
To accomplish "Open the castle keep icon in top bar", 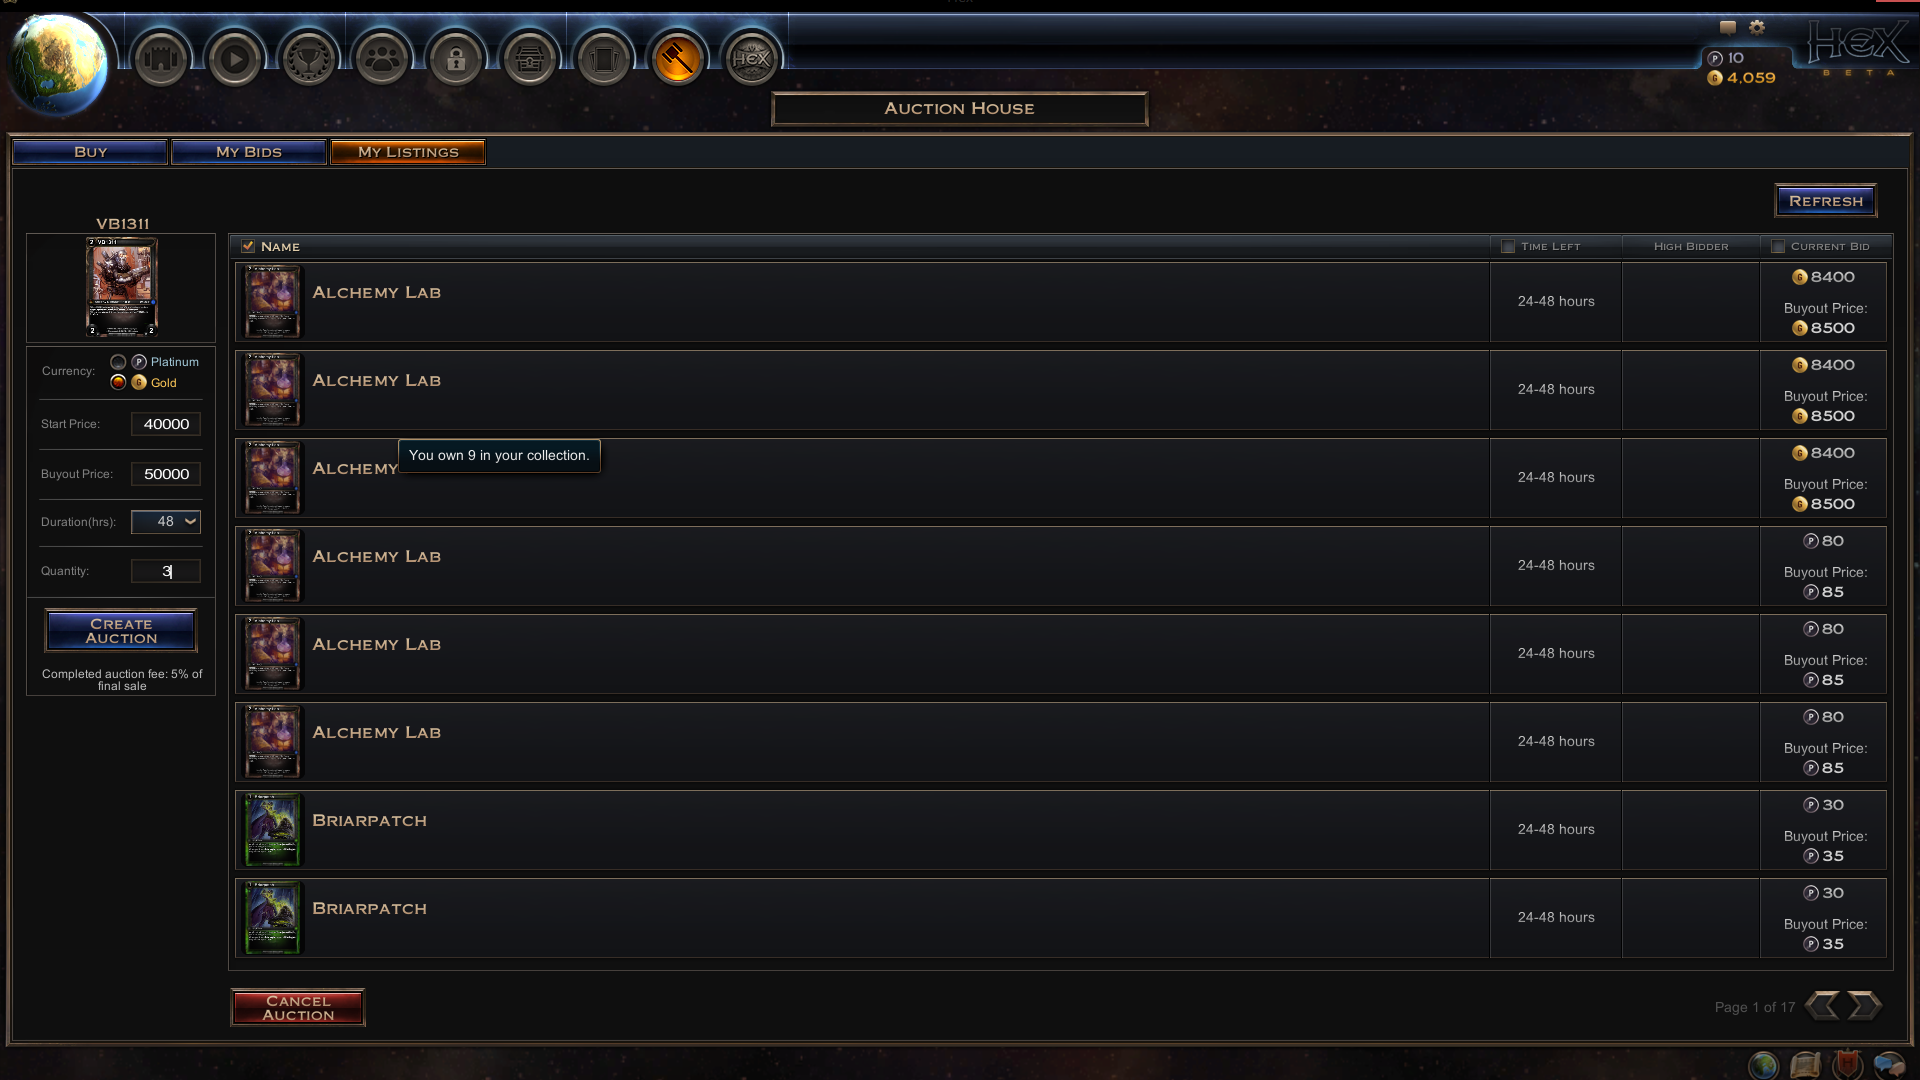I will (x=161, y=60).
